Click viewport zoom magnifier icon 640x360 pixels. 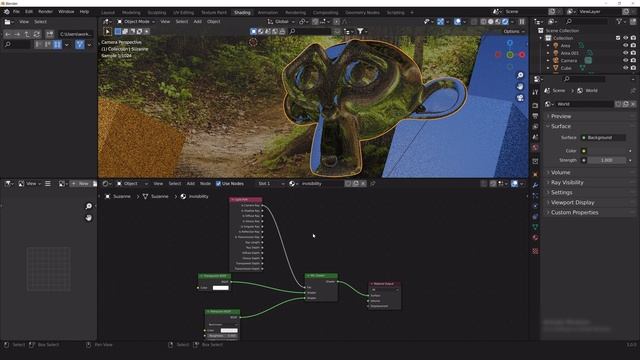coord(520,76)
